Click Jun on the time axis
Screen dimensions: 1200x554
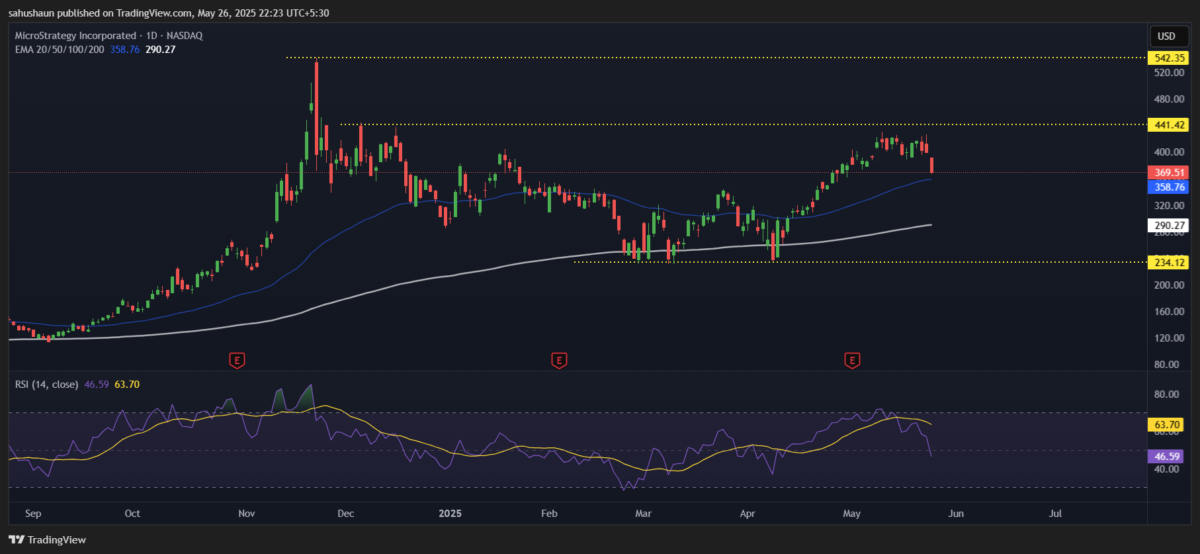[x=955, y=513]
